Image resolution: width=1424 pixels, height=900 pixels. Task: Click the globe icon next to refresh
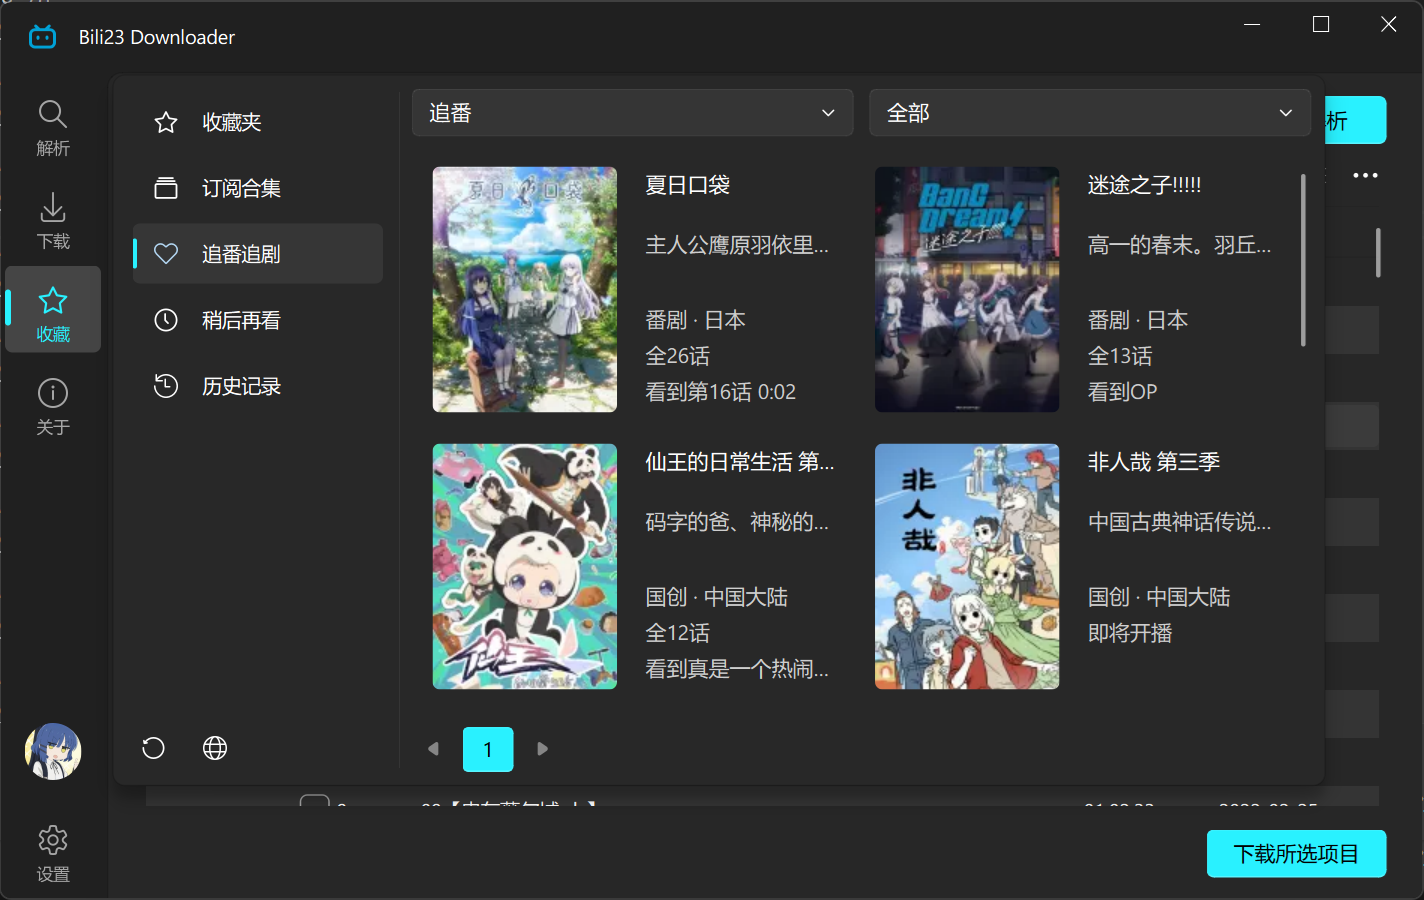(214, 748)
